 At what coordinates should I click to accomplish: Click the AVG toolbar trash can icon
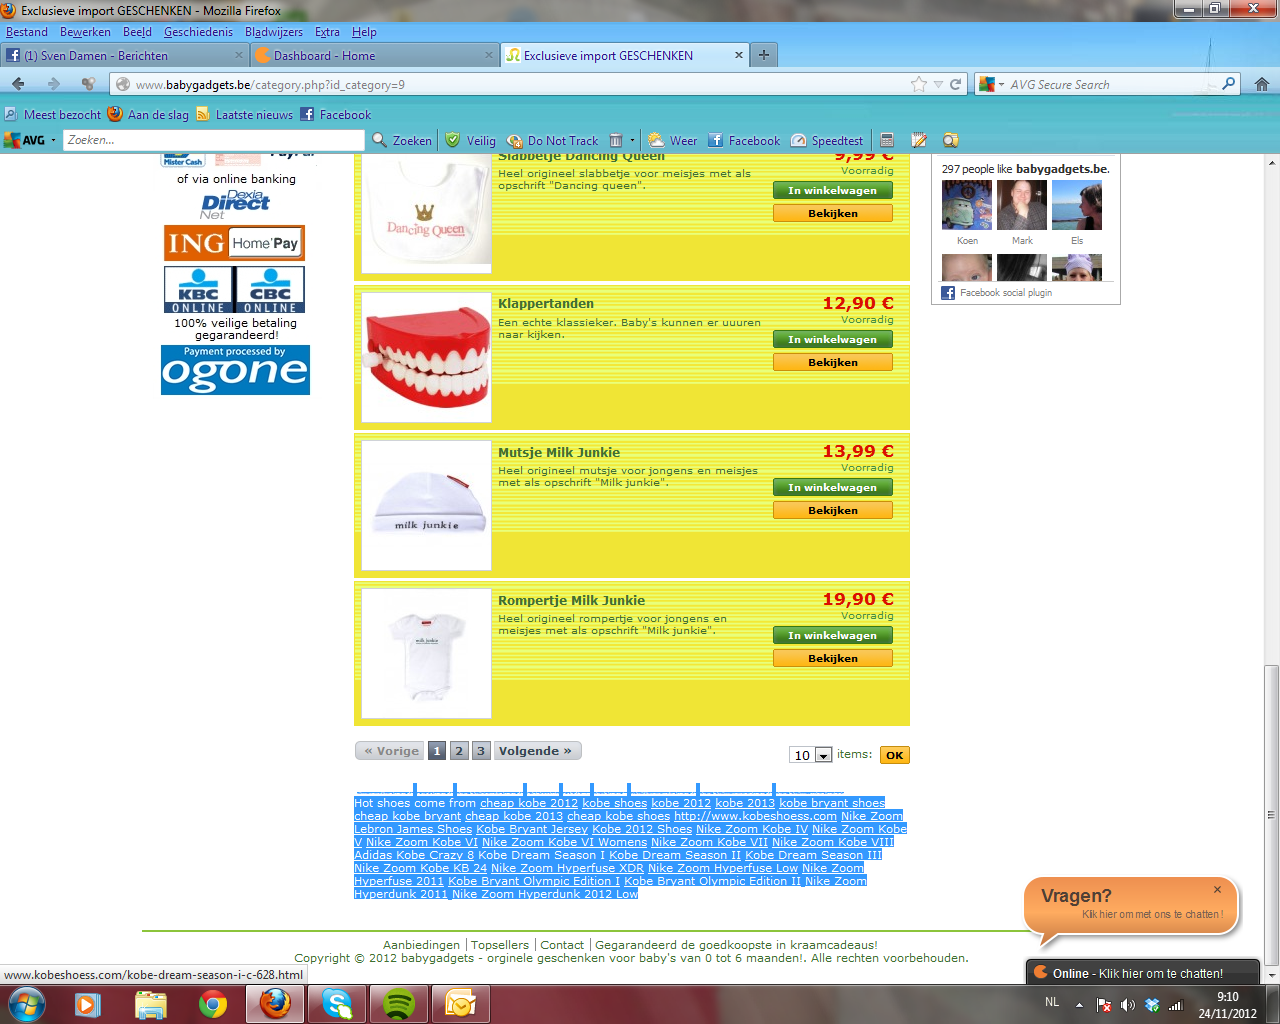click(616, 141)
